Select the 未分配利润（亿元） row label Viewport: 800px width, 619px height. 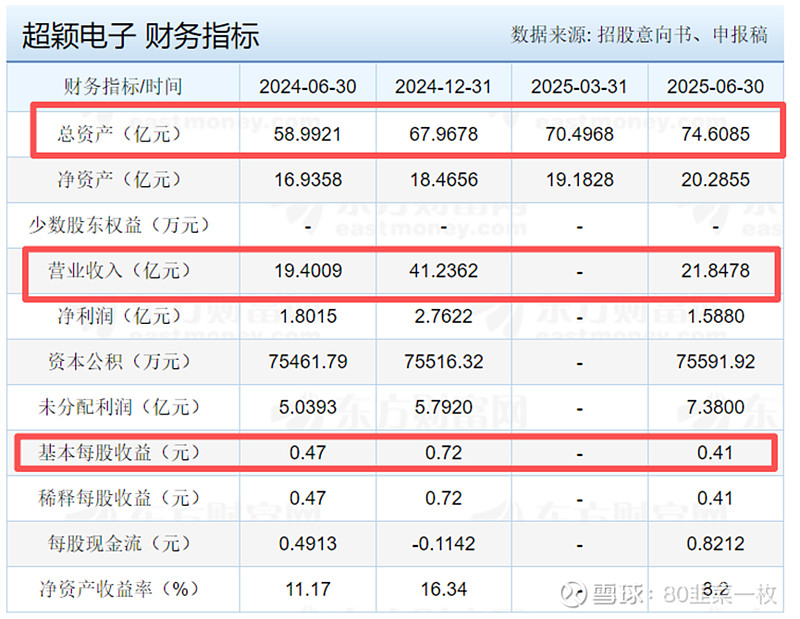click(x=119, y=407)
